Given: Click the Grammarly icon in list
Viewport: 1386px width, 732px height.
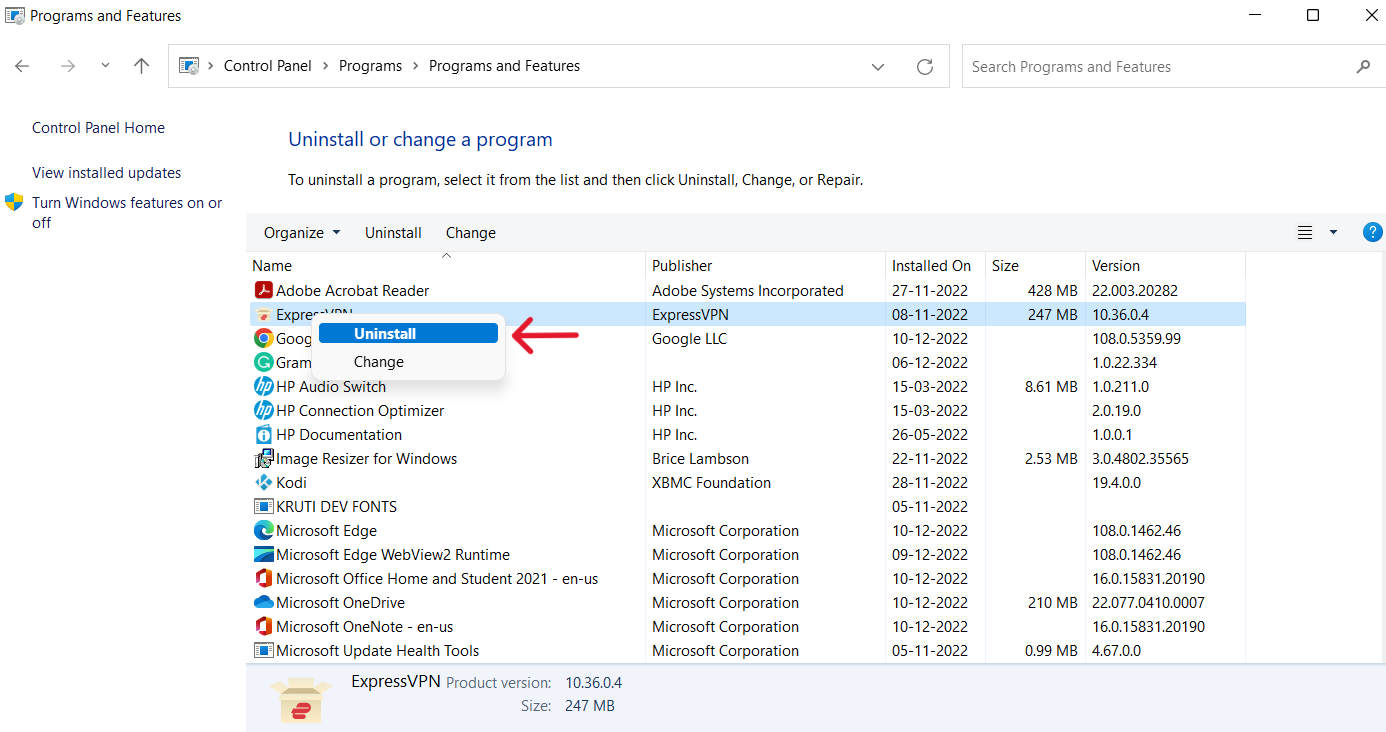Looking at the screenshot, I should (x=263, y=363).
